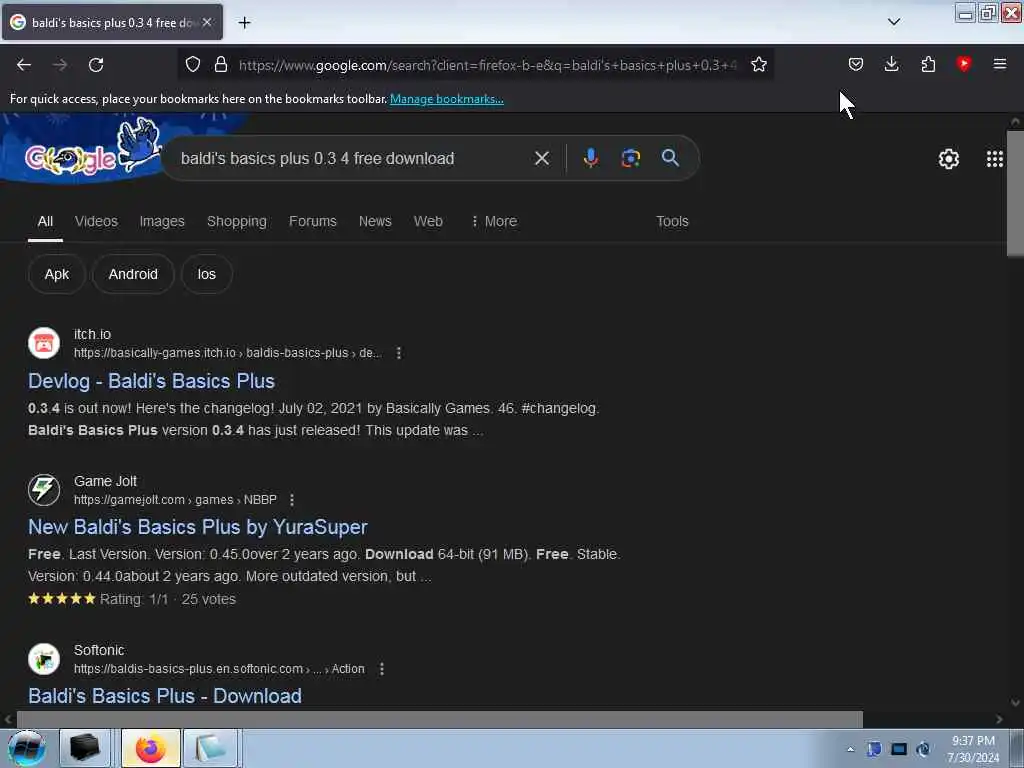Image resolution: width=1024 pixels, height=768 pixels.
Task: Open the search Tools options
Action: 672,221
